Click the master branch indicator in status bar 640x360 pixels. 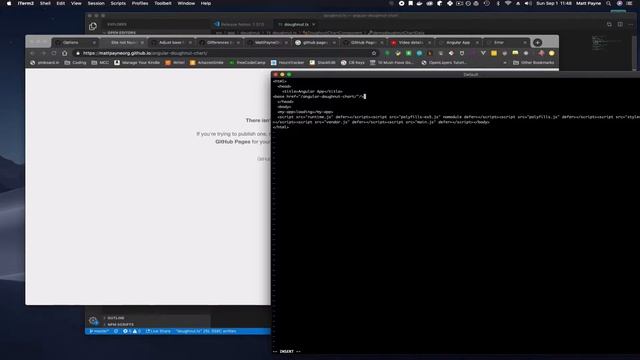tap(99, 331)
